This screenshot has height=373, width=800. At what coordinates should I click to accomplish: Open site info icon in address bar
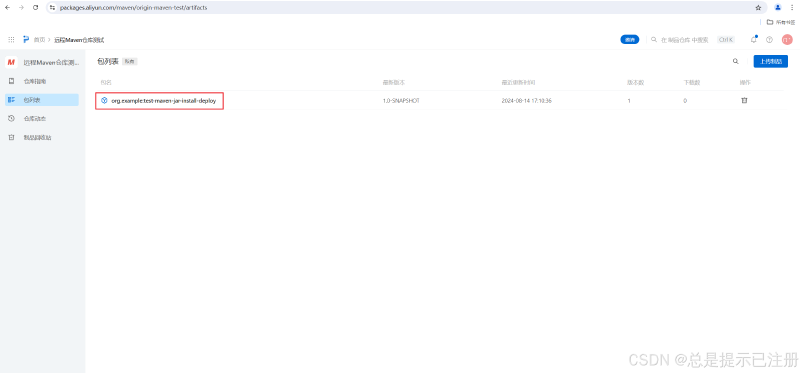(52, 8)
